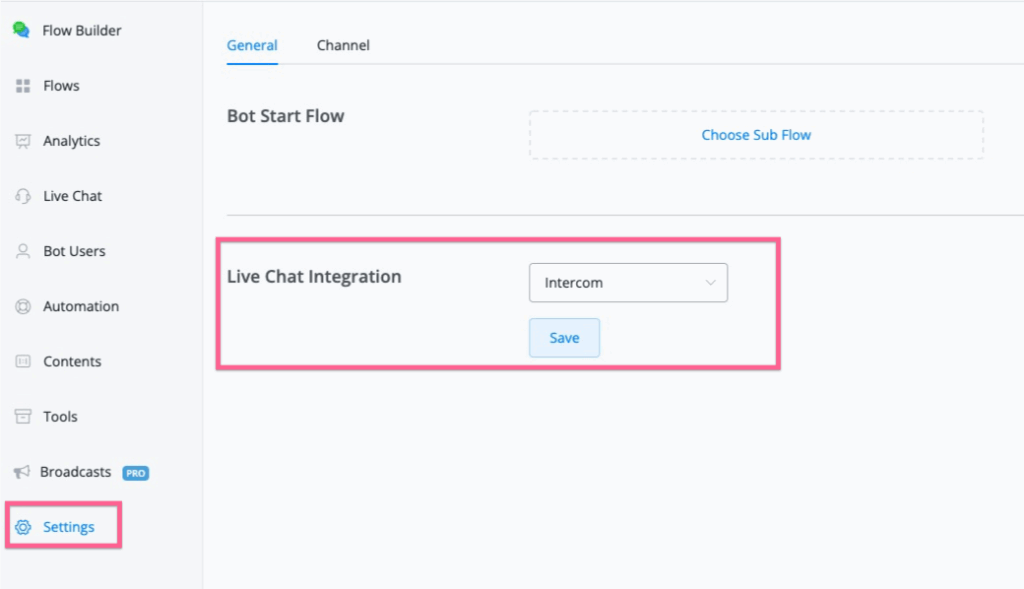Open Live Chat from the sidebar

pyautogui.click(x=72, y=196)
